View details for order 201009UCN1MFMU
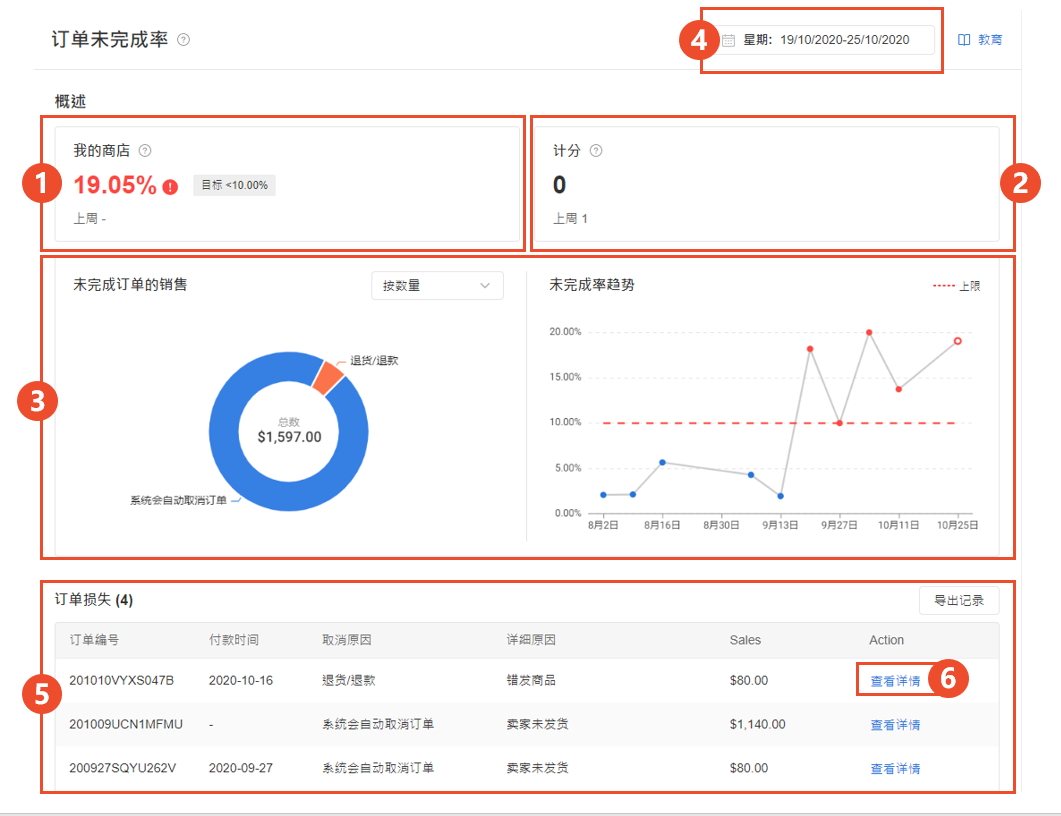Image resolution: width=1061 pixels, height=816 pixels. click(895, 725)
